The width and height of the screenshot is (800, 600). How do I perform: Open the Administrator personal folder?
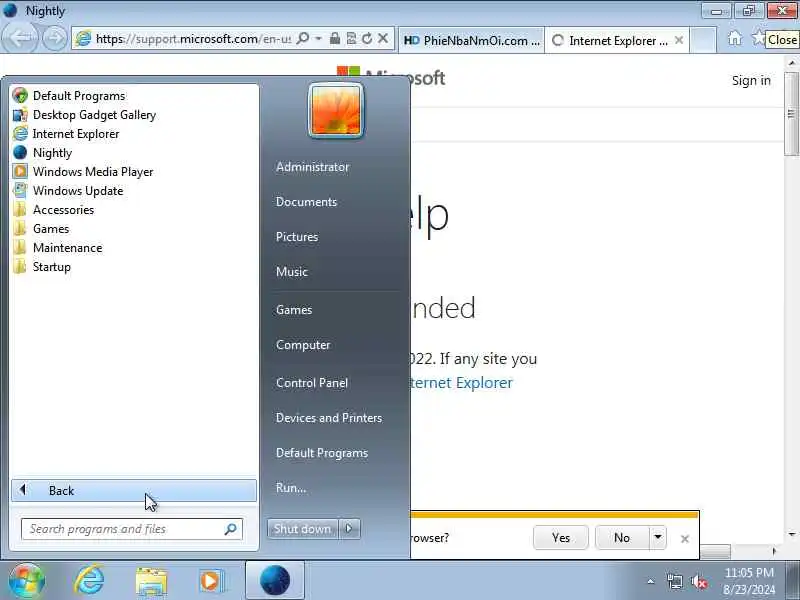pos(312,167)
